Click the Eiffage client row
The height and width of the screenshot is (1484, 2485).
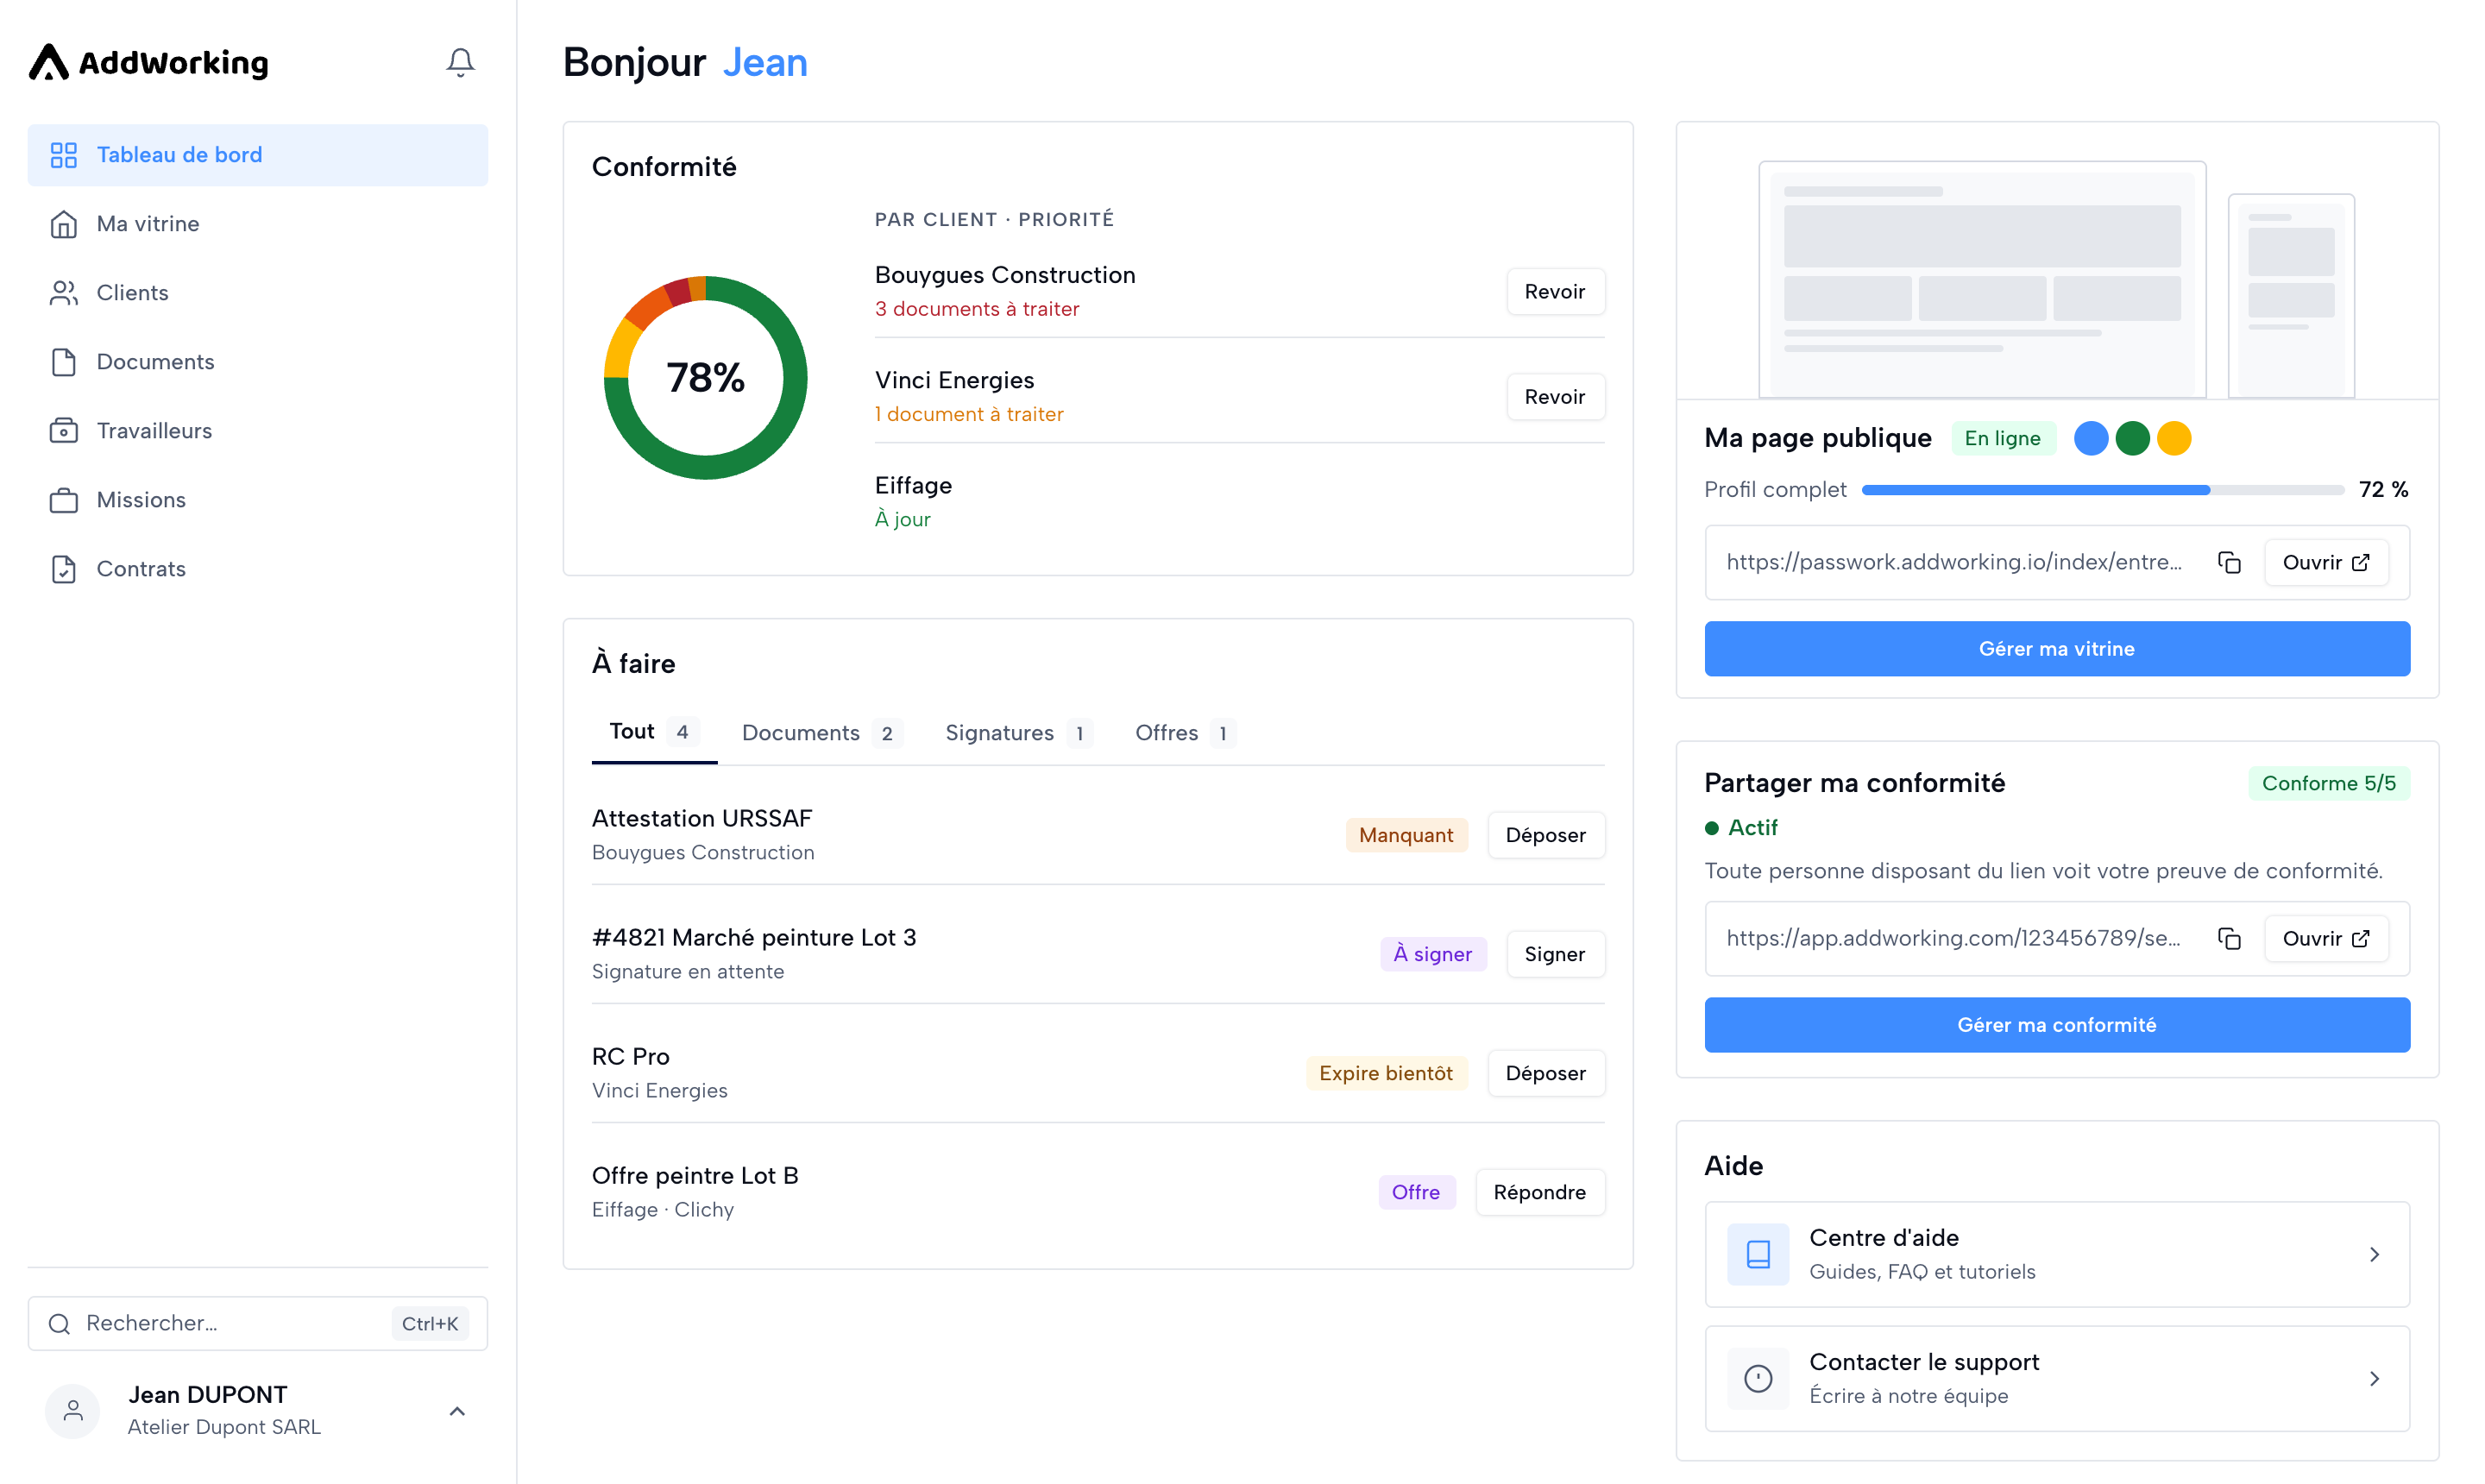[1239, 501]
